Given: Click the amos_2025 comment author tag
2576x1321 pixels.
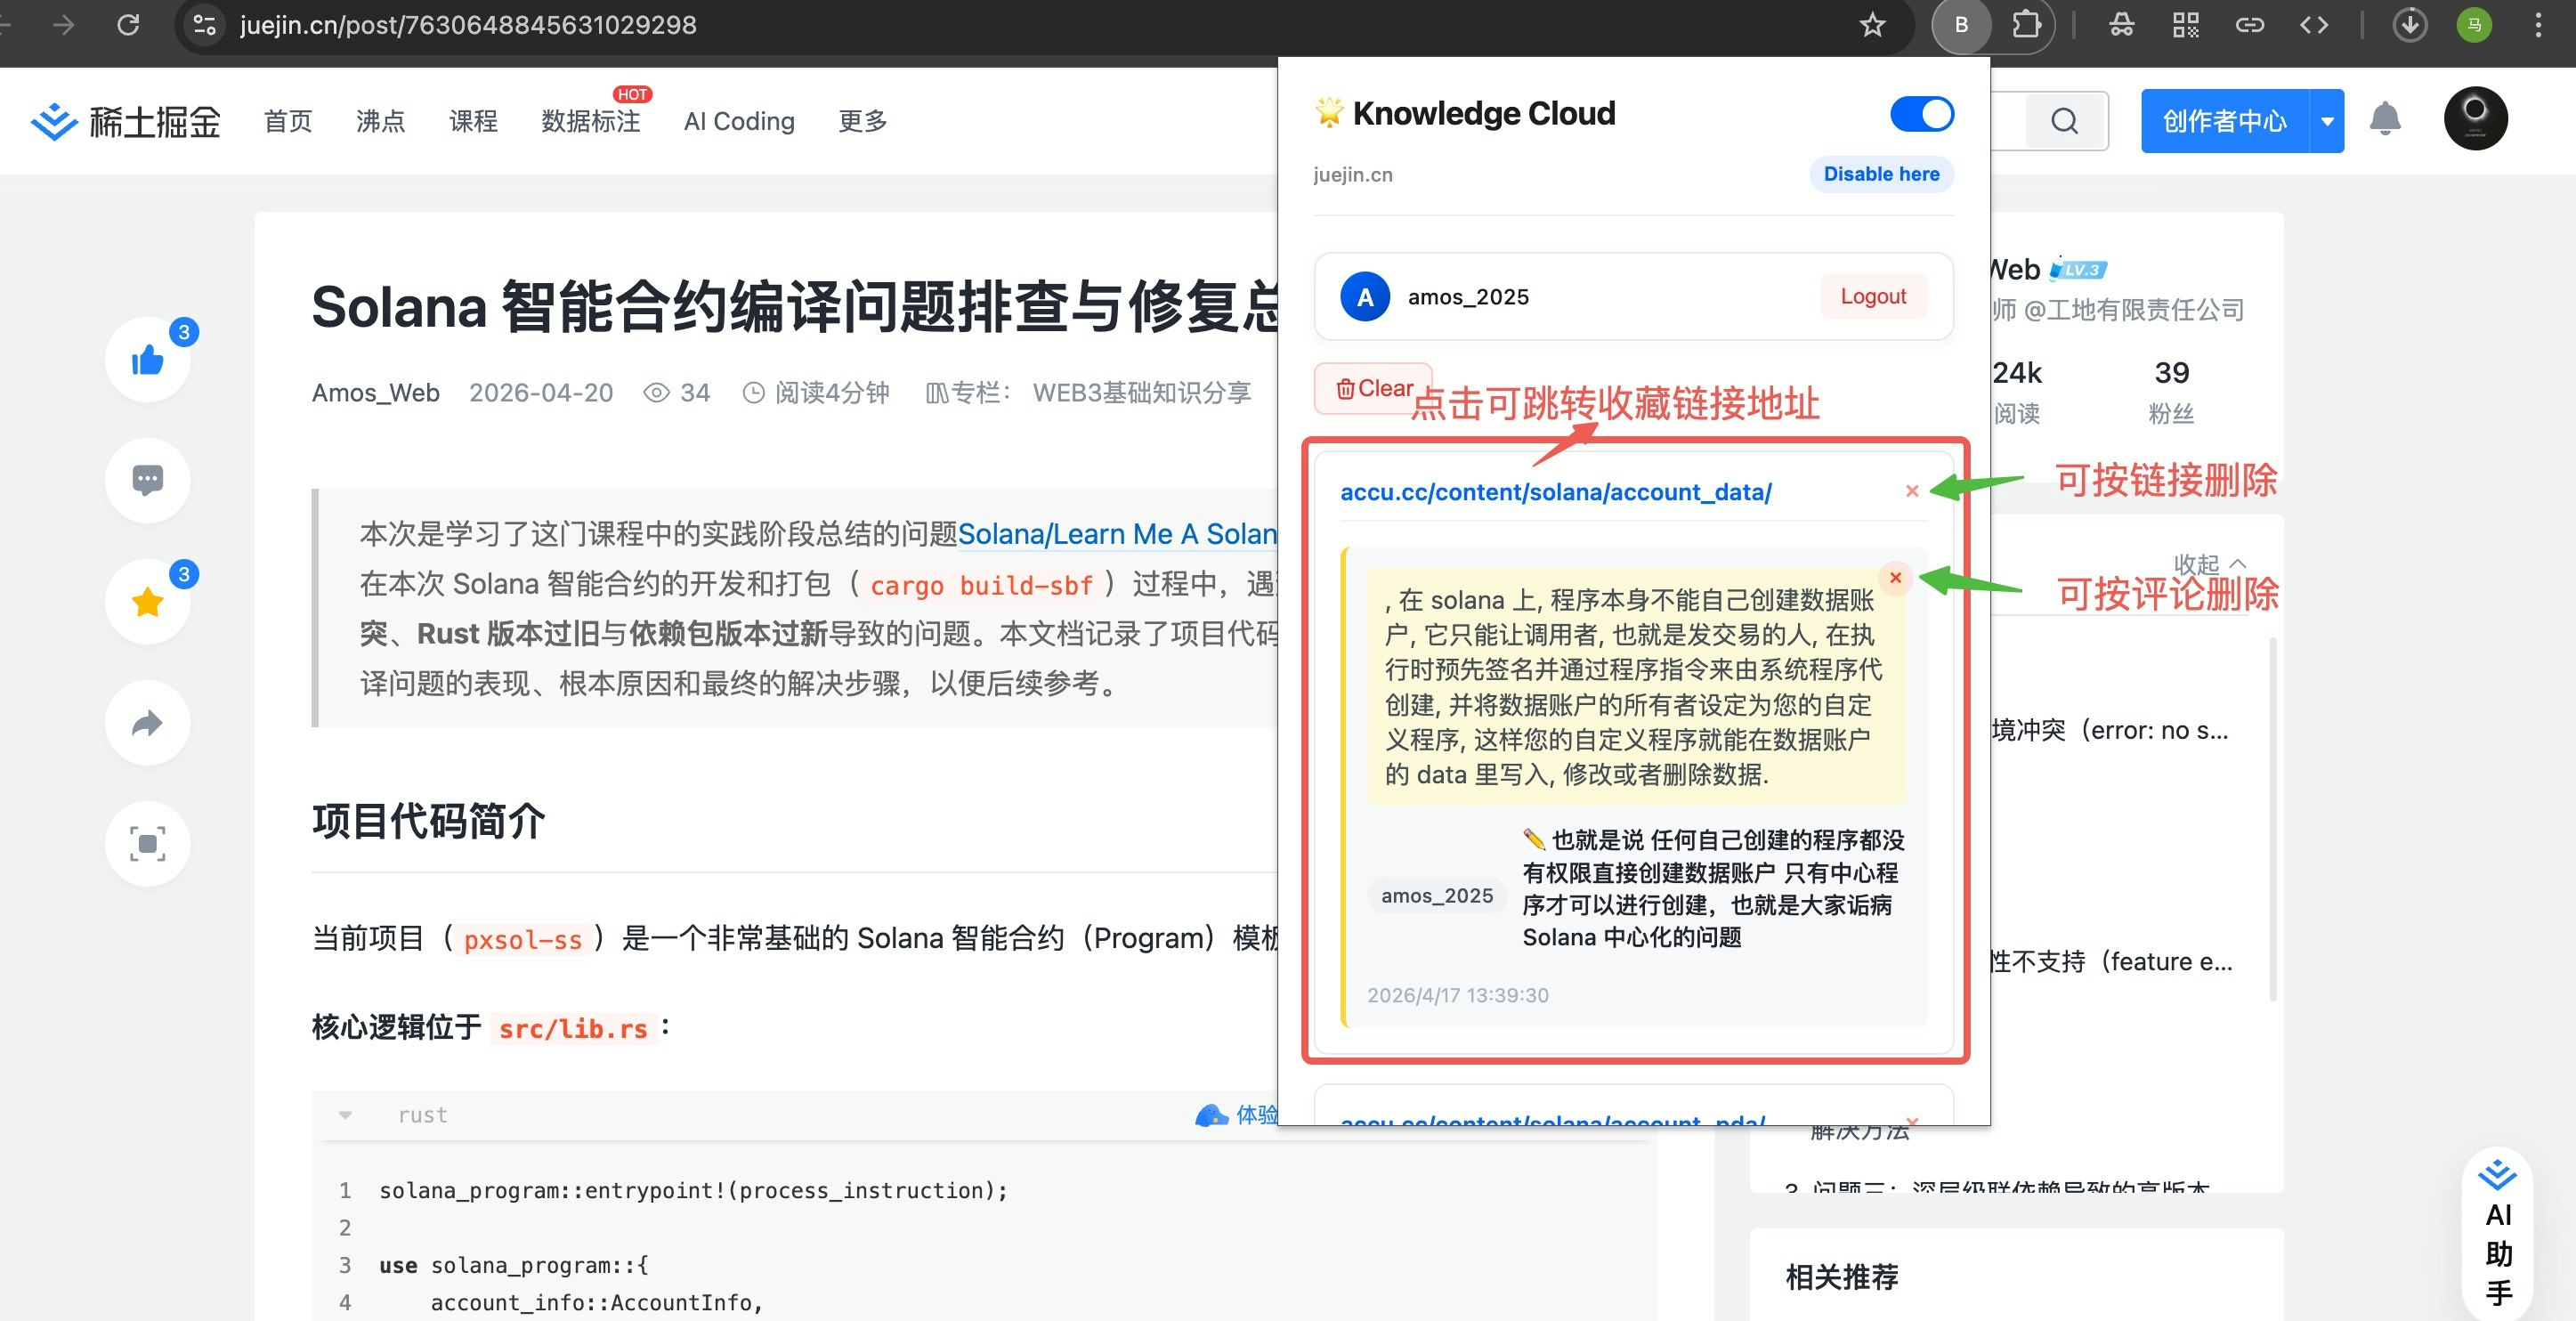Looking at the screenshot, I should click(x=1437, y=896).
